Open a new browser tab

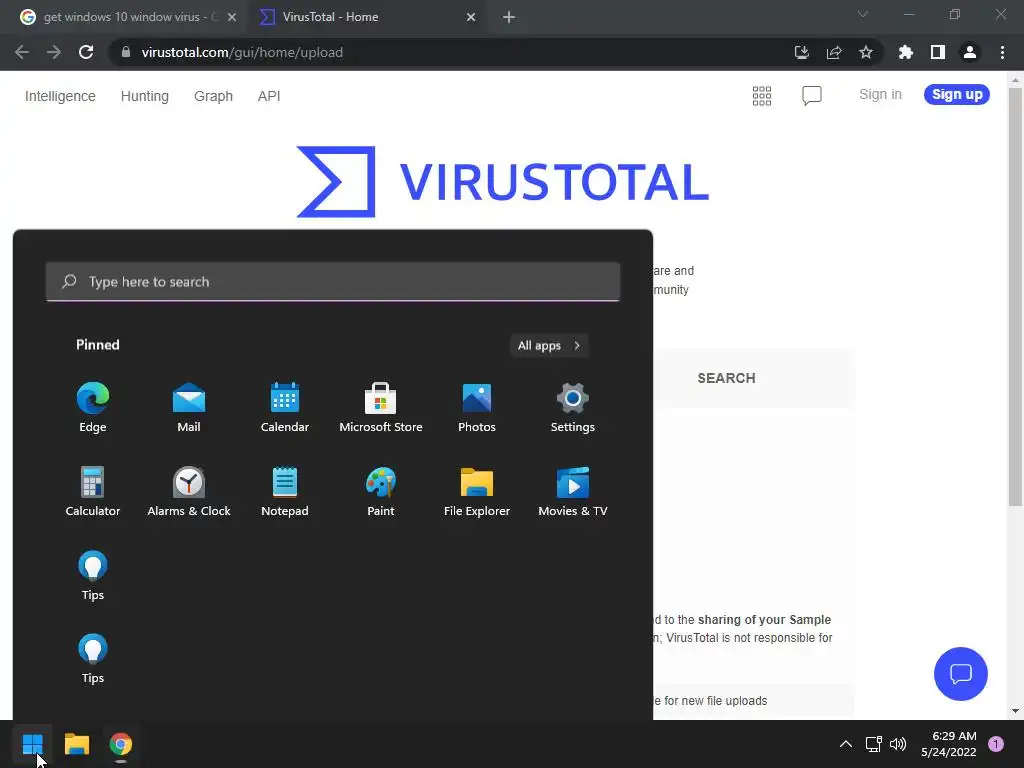509,17
